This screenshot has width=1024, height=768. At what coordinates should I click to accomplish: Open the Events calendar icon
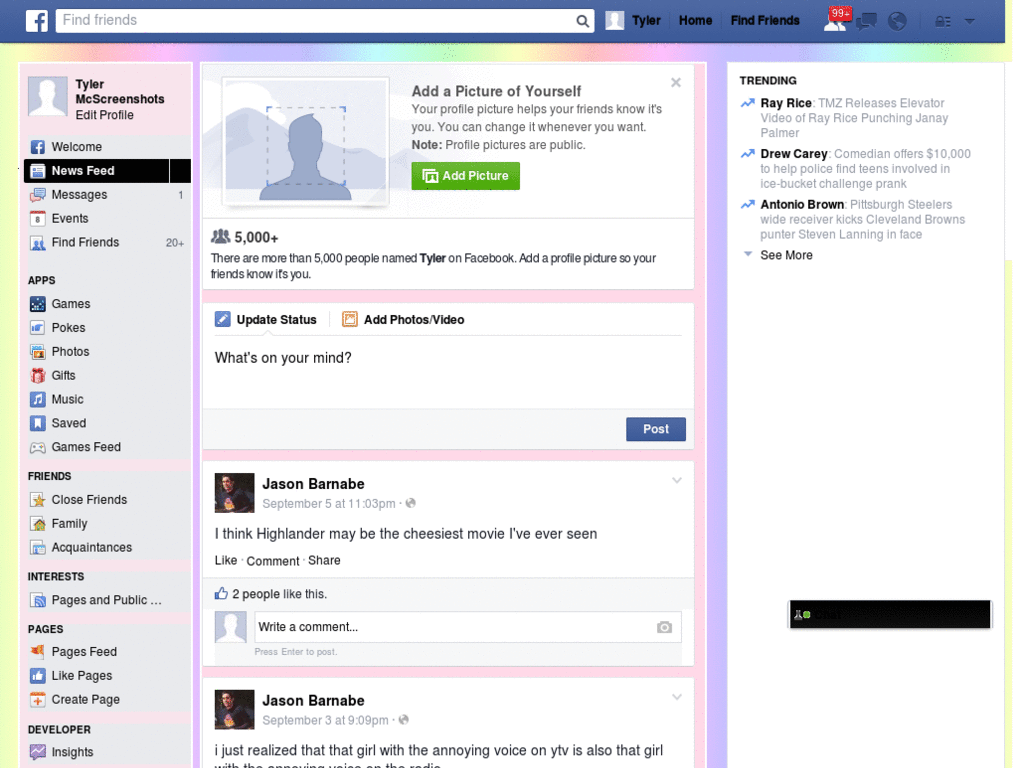(38, 218)
